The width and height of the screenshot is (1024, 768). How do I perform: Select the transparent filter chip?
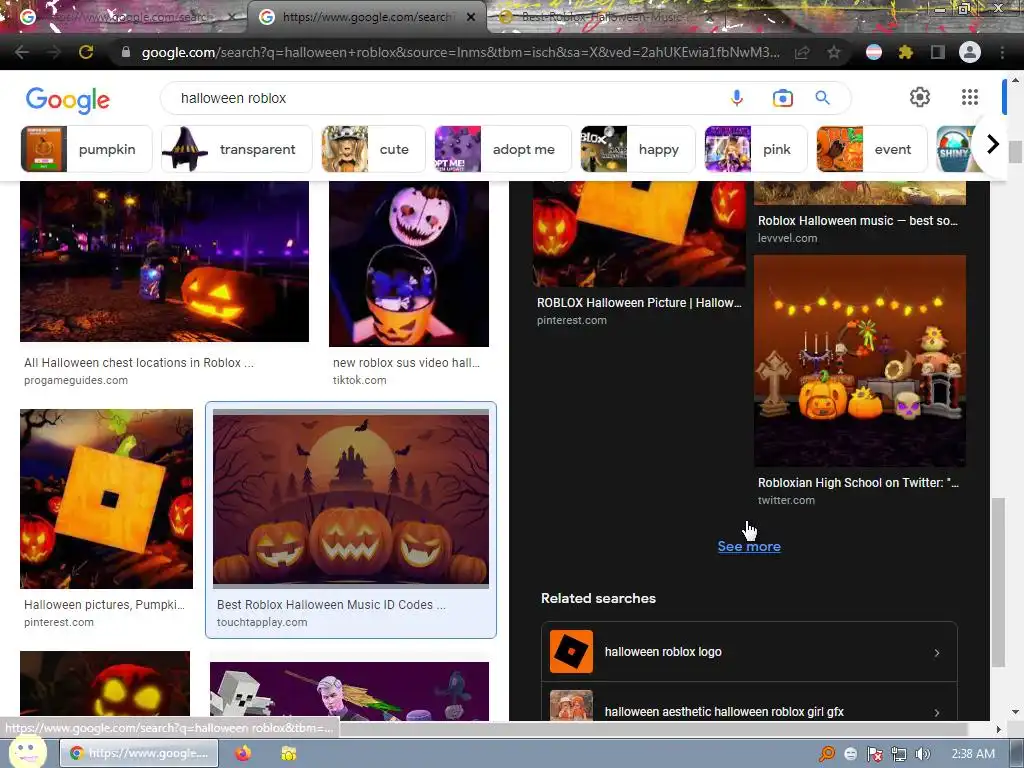(x=236, y=149)
